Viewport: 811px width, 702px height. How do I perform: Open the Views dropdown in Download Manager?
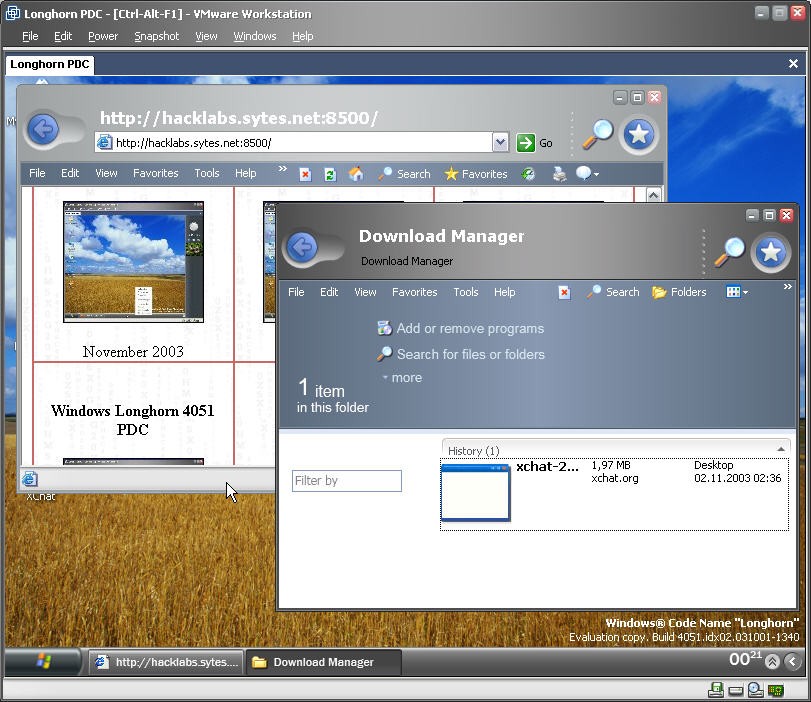737,292
